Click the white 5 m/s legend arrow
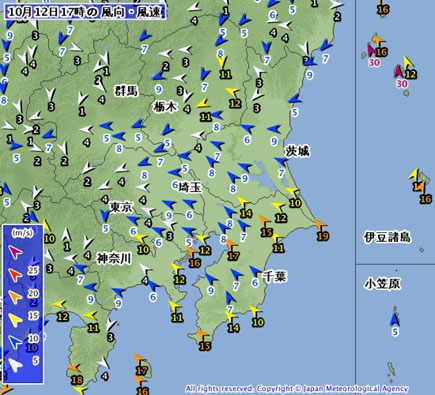The height and width of the screenshot is (395, 435). pos(15,365)
